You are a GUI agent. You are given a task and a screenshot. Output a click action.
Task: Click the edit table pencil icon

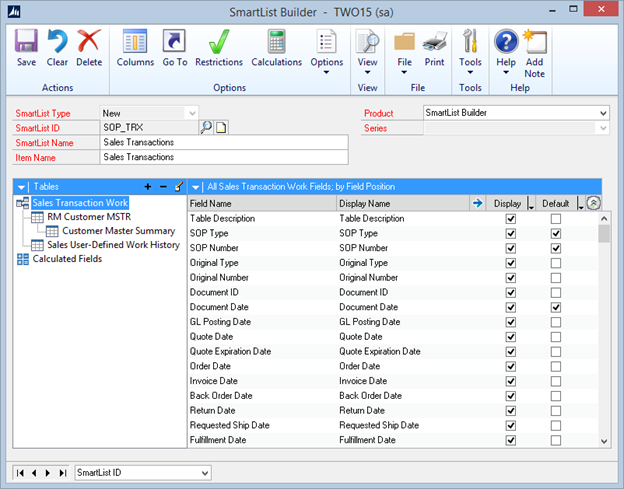click(179, 186)
